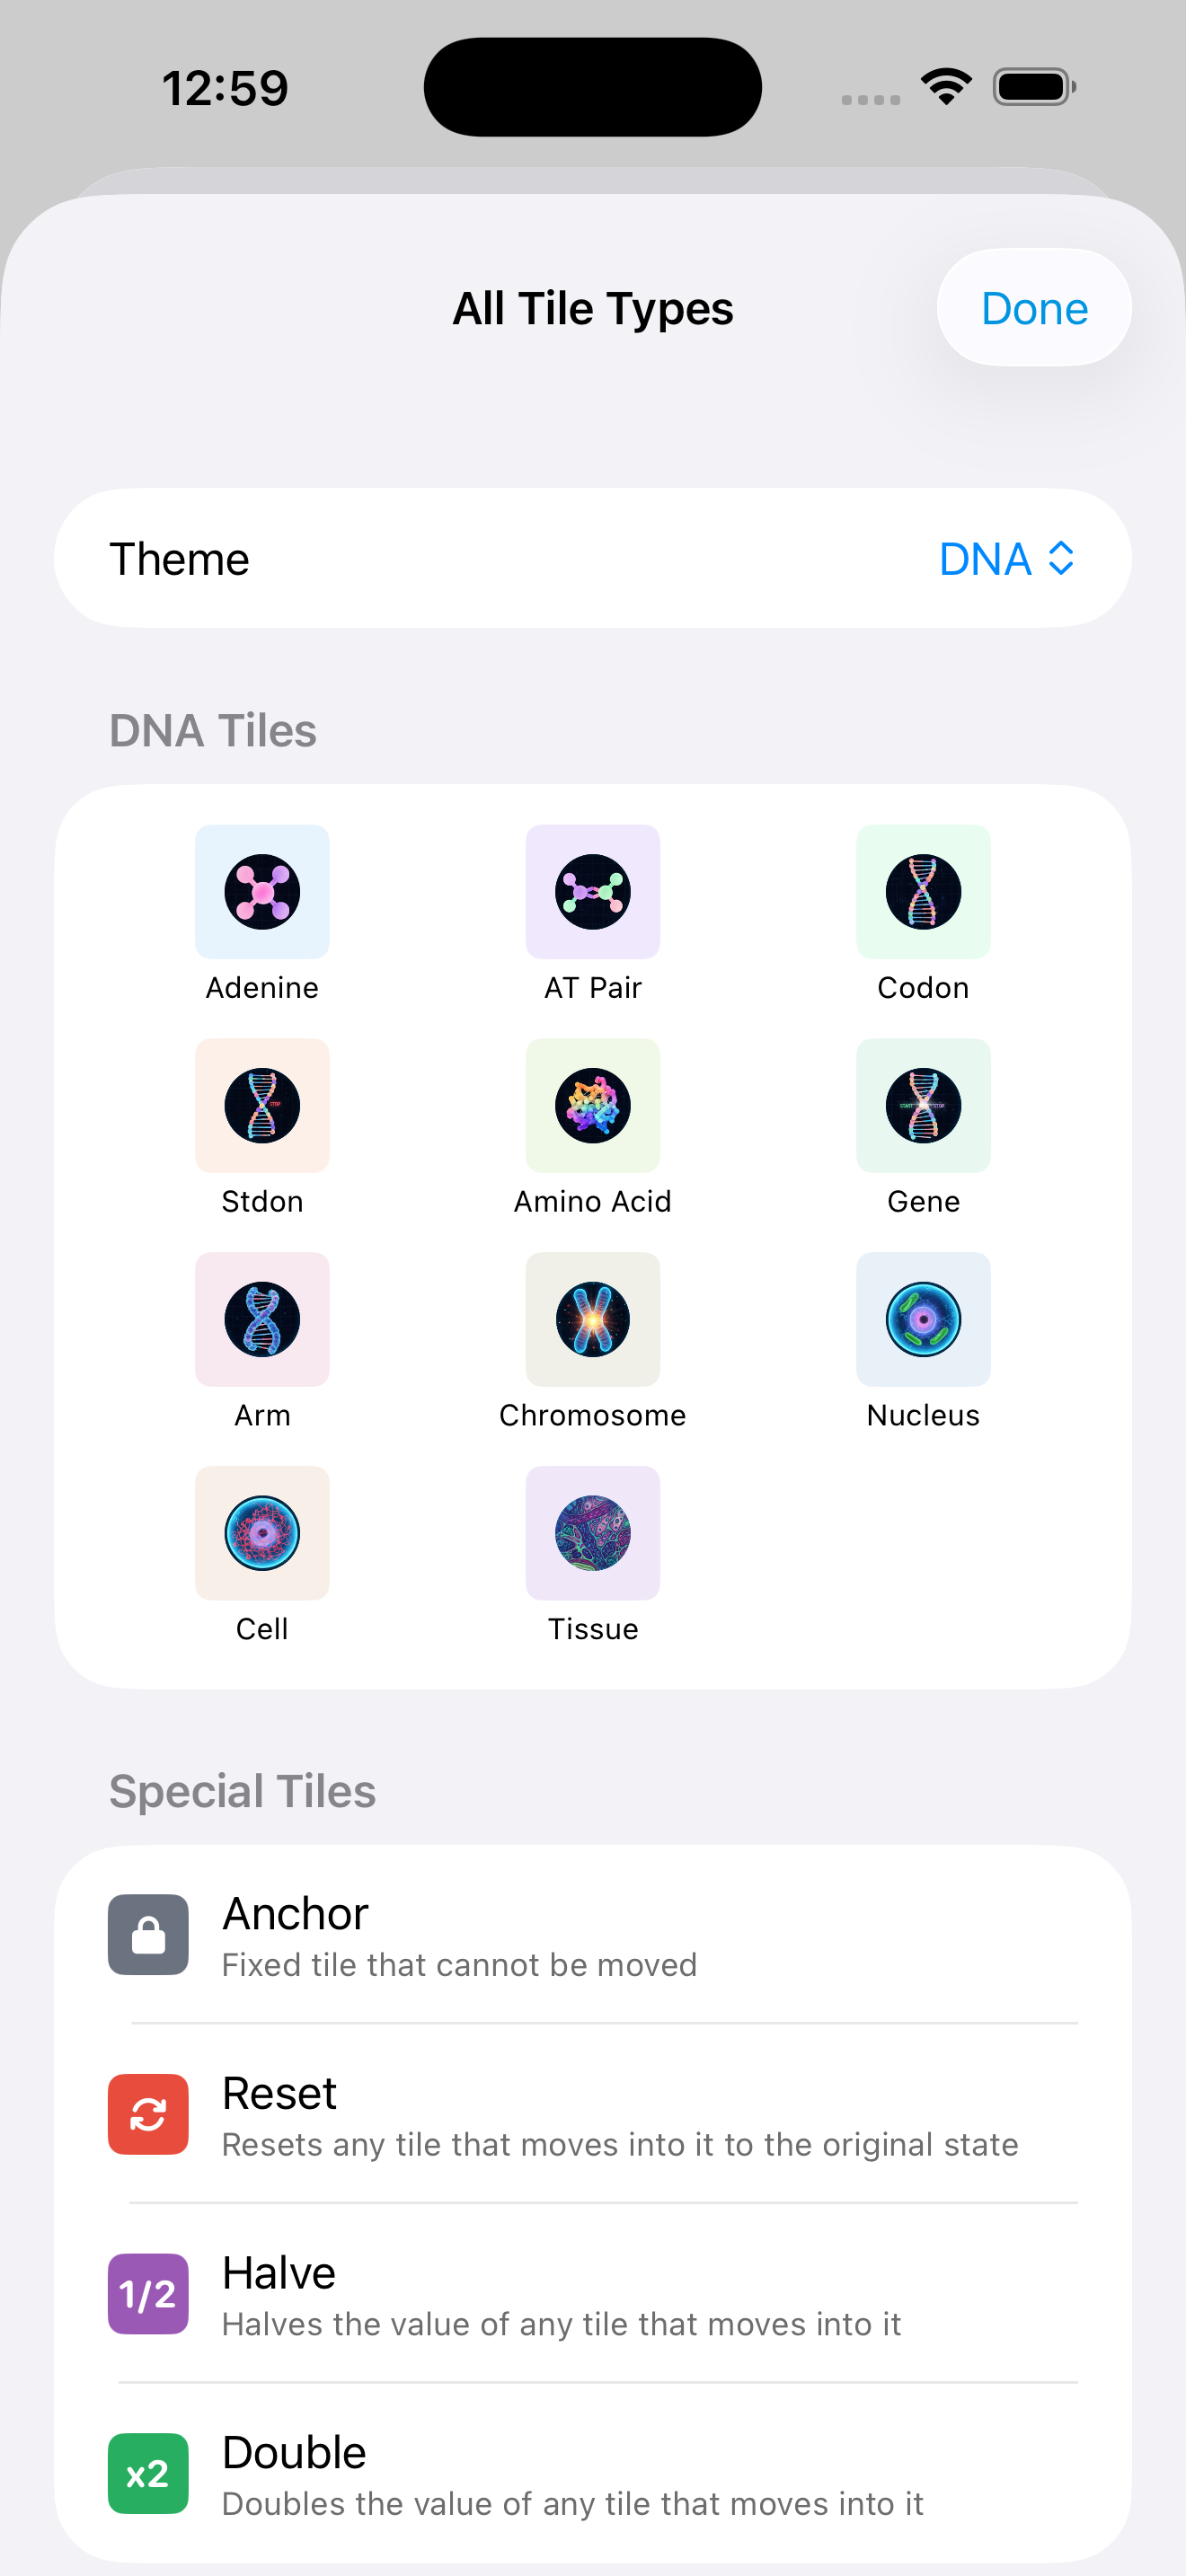
Task: Tap the Anchor lock icon
Action: coord(148,1934)
